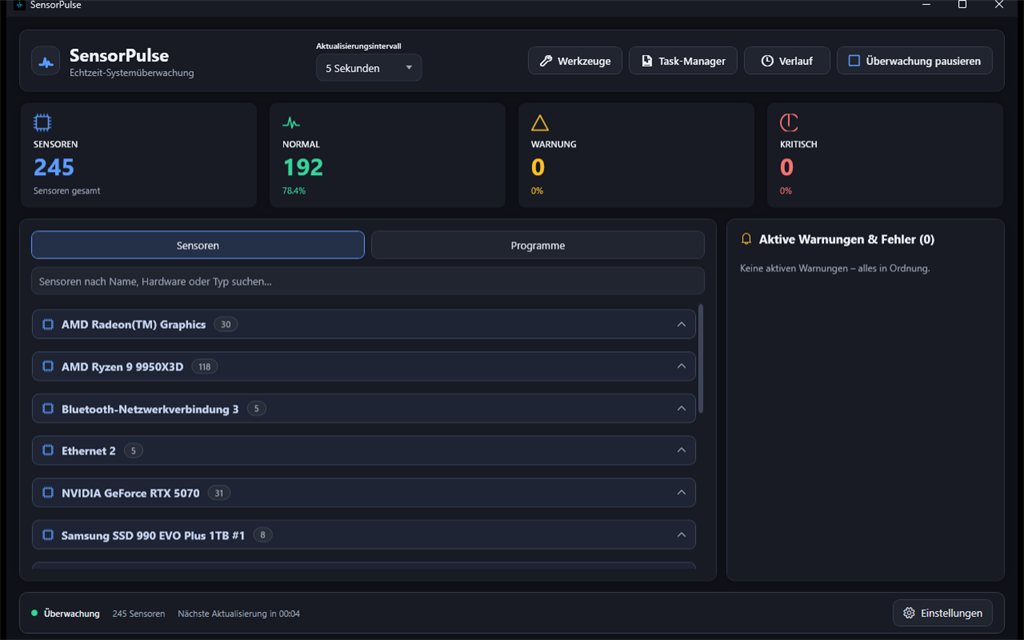This screenshot has height=640, width=1024.
Task: Click the 78.4% normal percentage
Action: [x=294, y=191]
